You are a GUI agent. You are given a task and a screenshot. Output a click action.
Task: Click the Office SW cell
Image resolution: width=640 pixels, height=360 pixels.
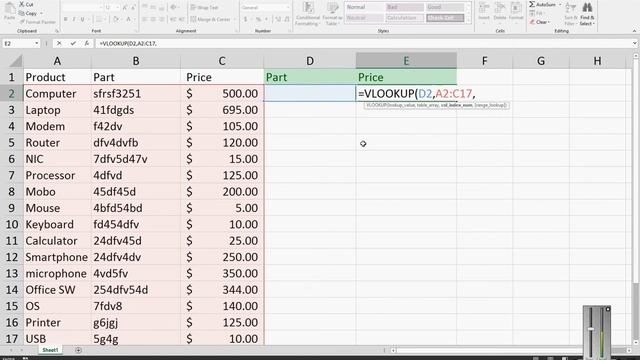[57, 290]
